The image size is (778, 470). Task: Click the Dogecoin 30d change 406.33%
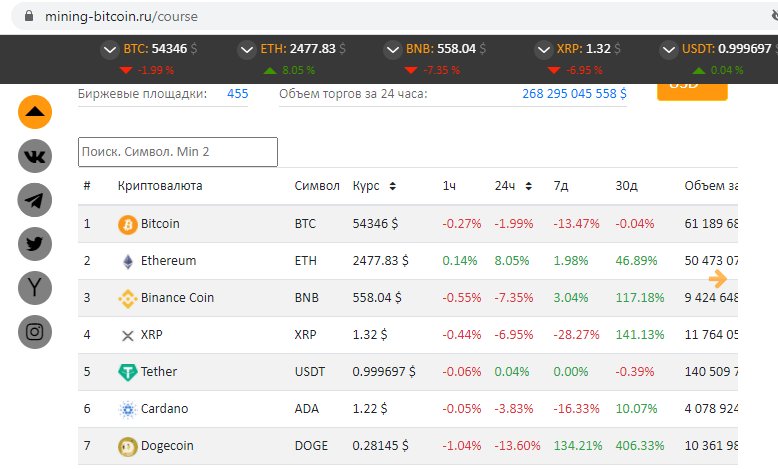(640, 446)
